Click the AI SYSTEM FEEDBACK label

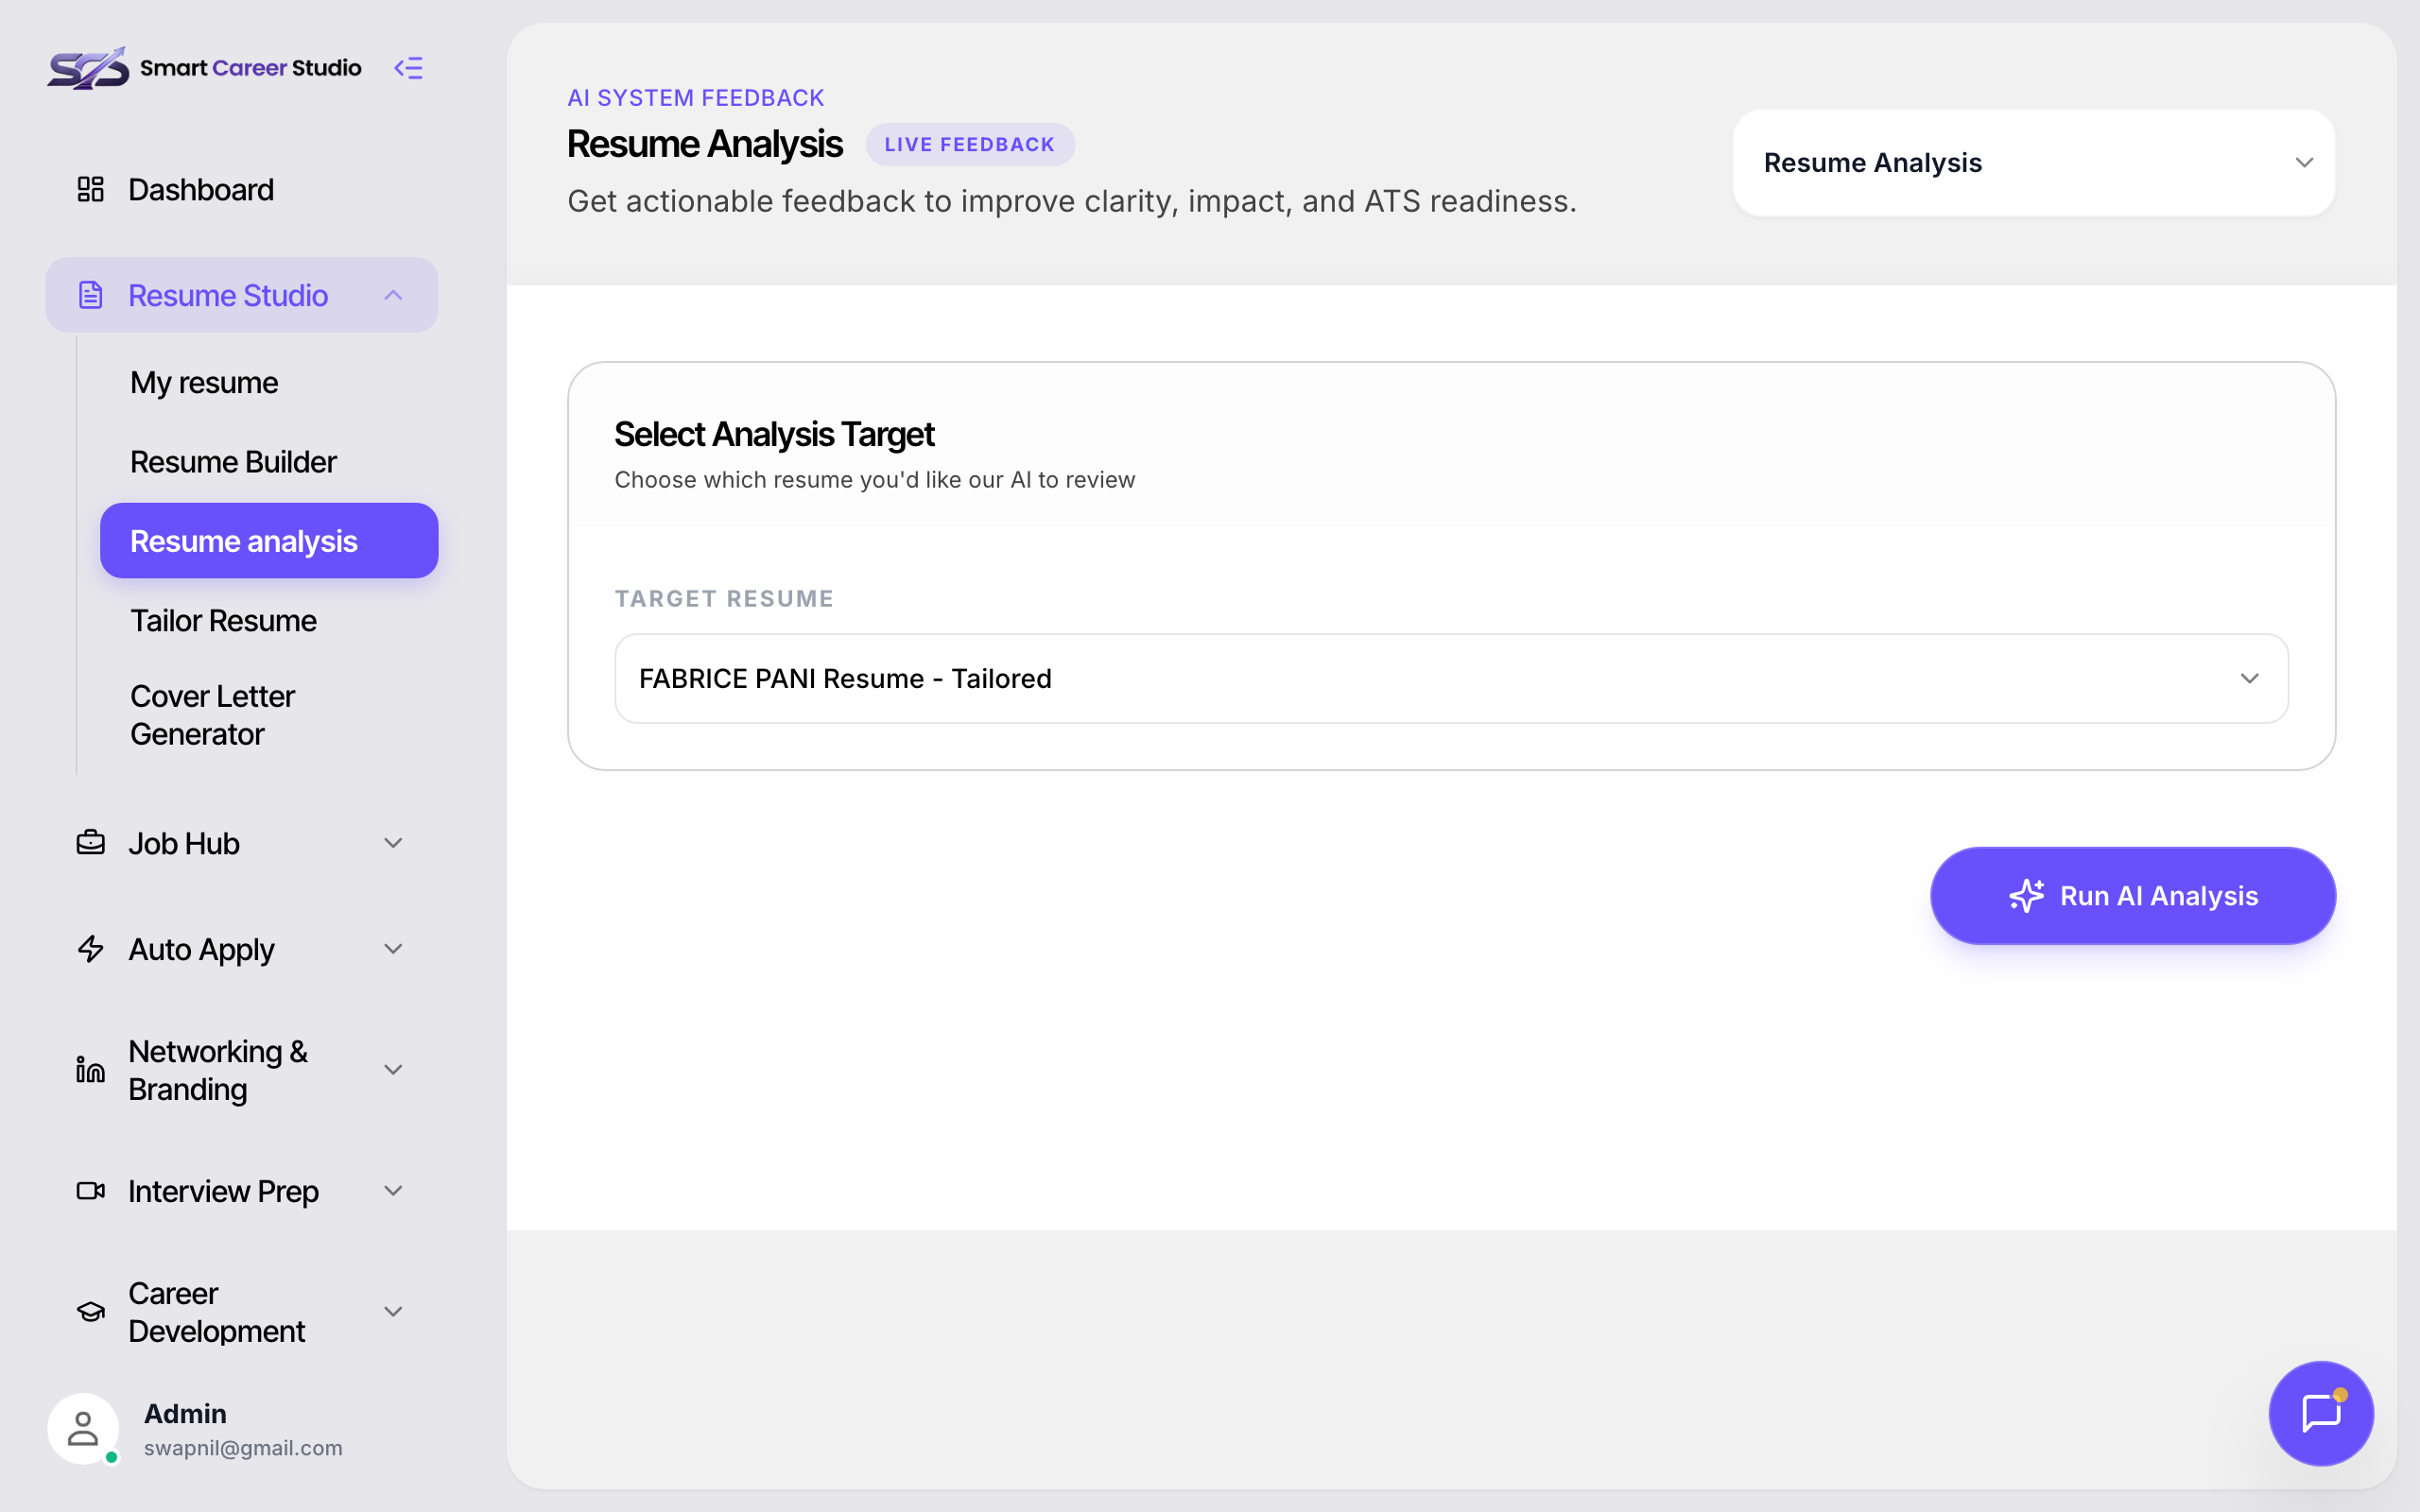[695, 97]
